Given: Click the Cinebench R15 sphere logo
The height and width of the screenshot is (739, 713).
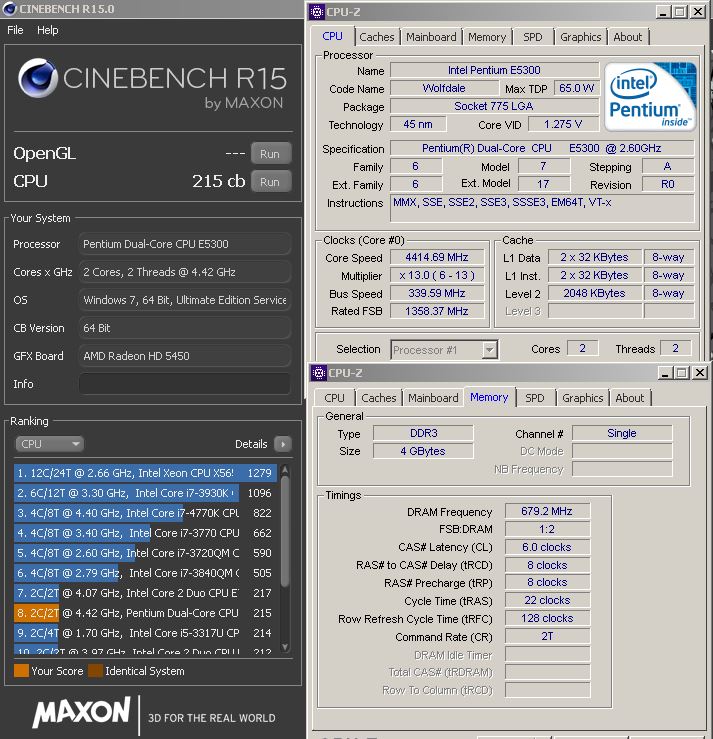Looking at the screenshot, I should (38, 78).
